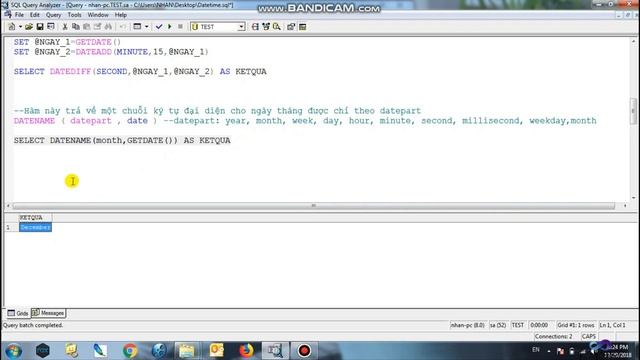Open Firefox from the taskbar

246,351
